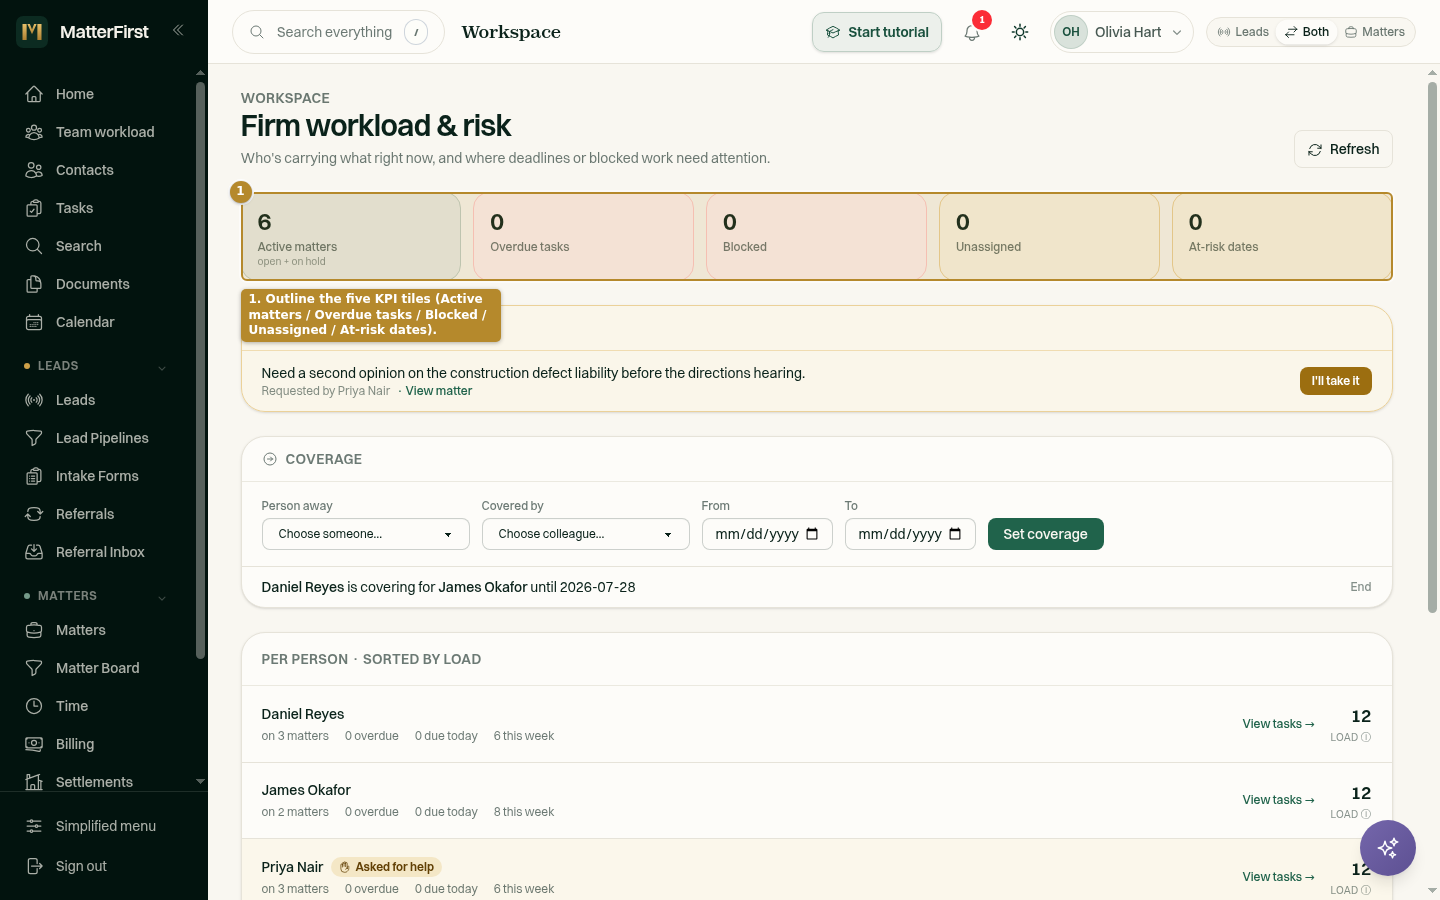Click View tasks for Daniel Reyes
The image size is (1440, 900).
click(x=1278, y=724)
